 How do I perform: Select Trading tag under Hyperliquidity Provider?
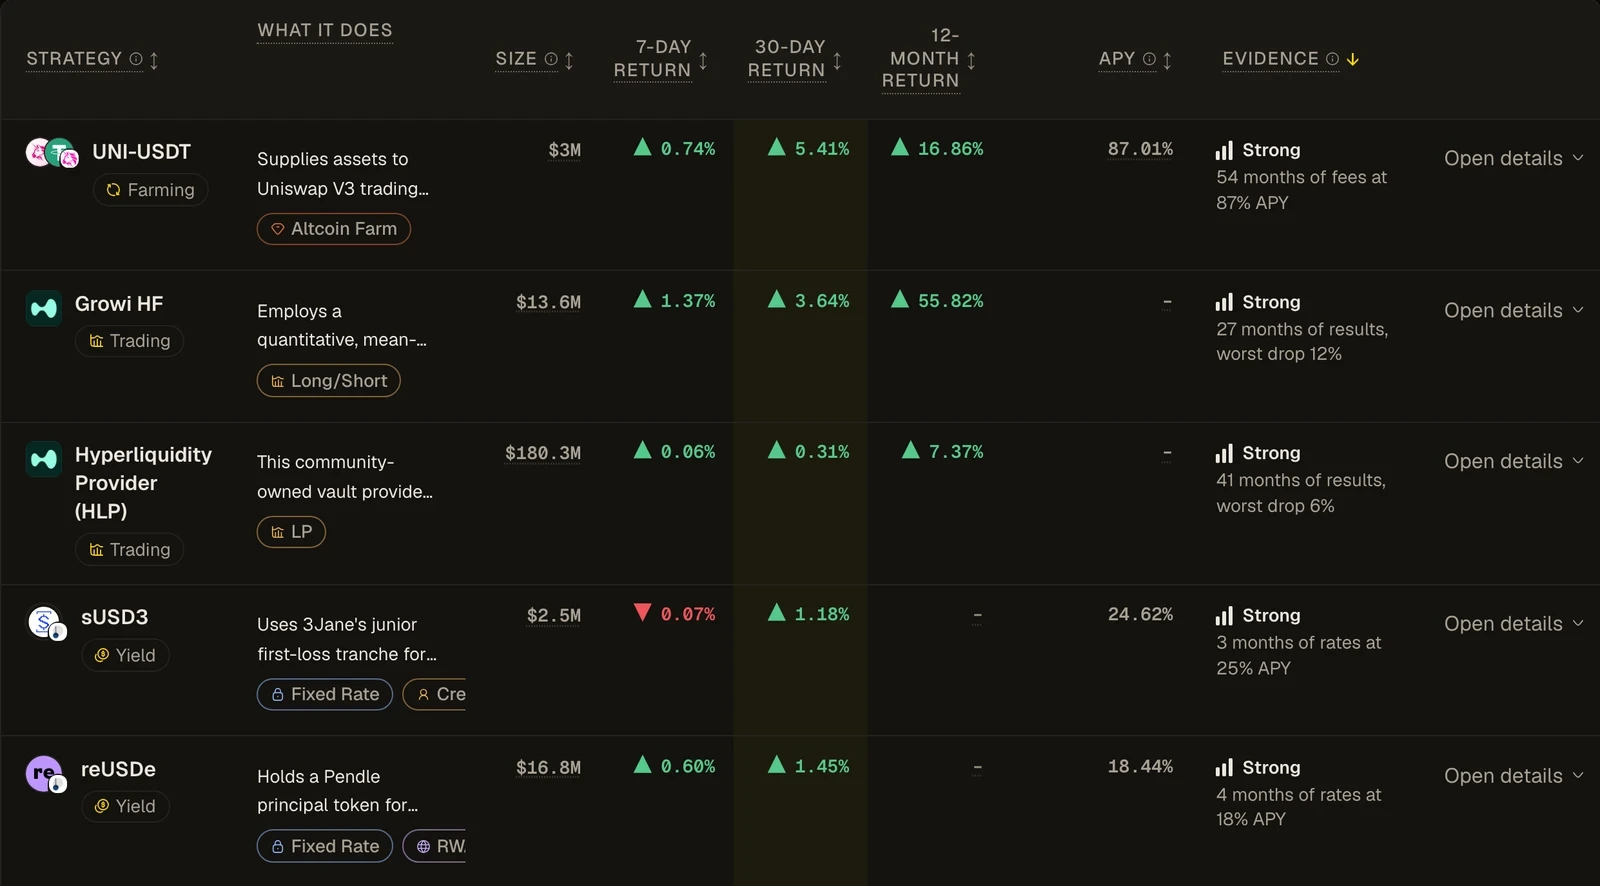[129, 550]
